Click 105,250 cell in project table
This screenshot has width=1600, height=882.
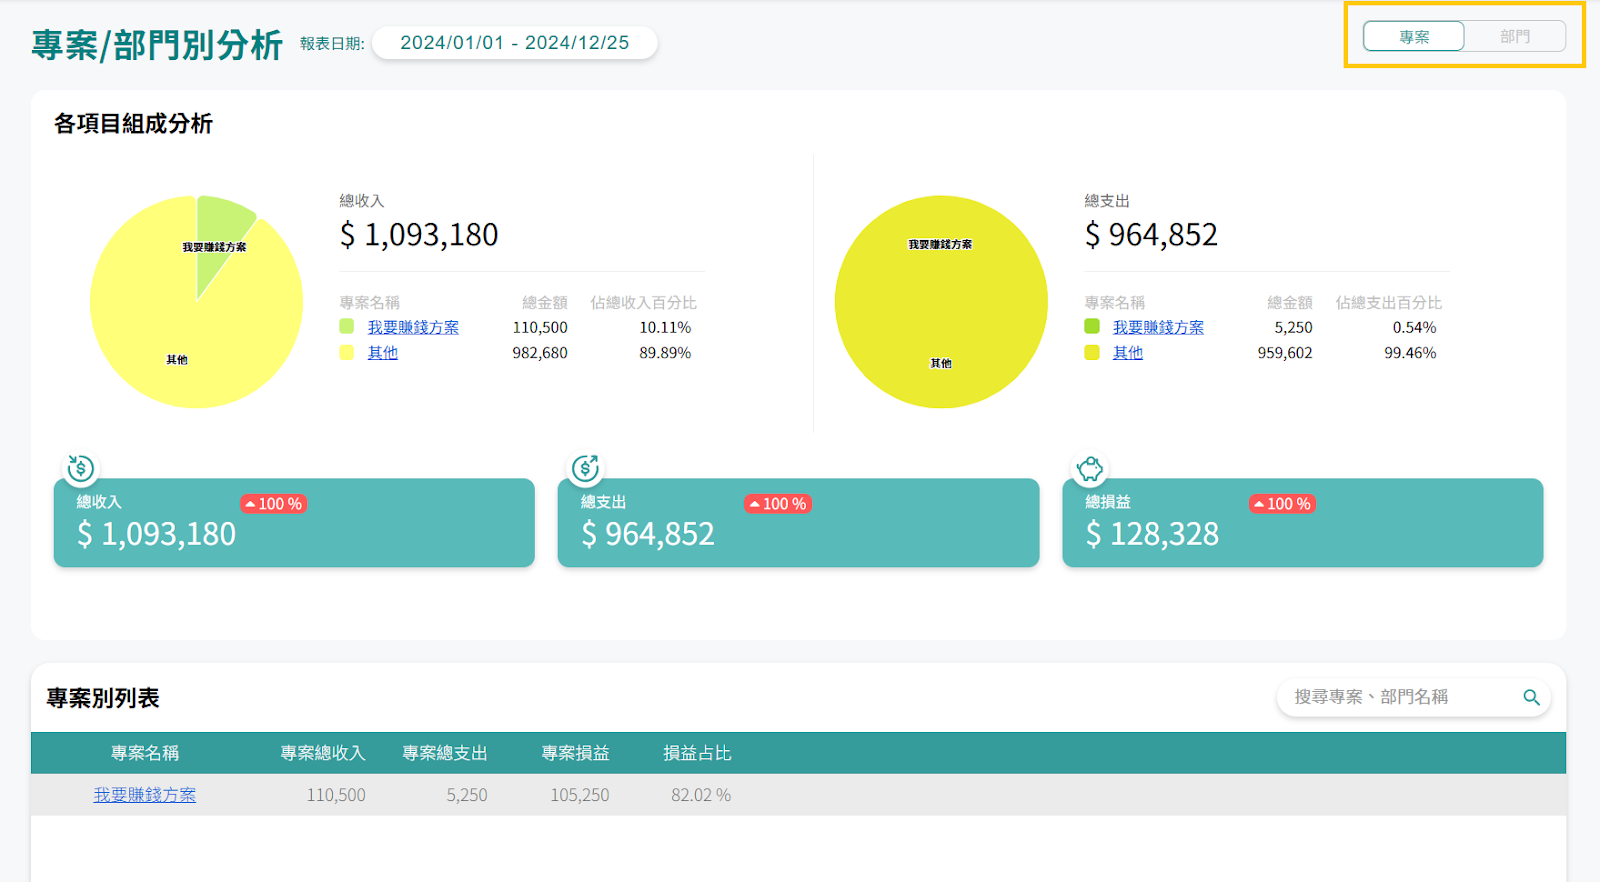click(x=580, y=795)
